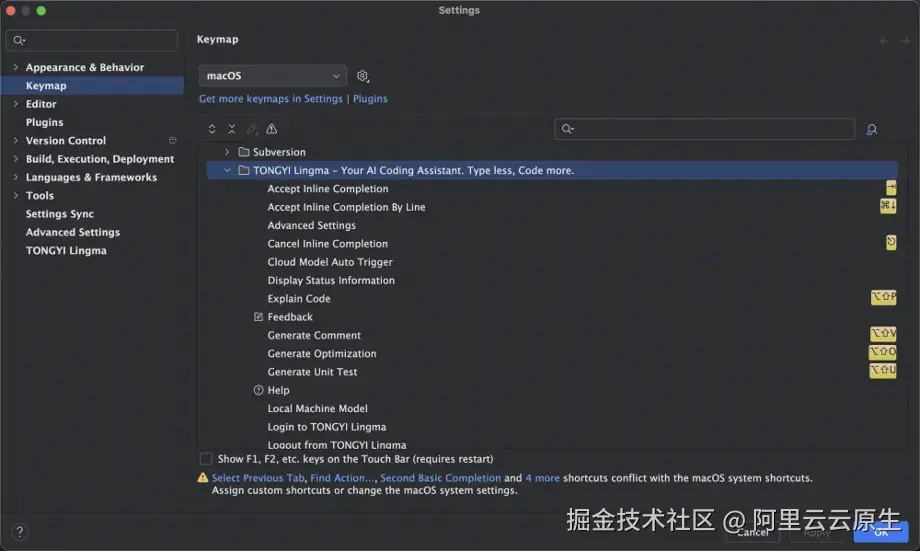The height and width of the screenshot is (552, 920).
Task: Click the TONGYI Lingma folder icon
Action: [244, 171]
